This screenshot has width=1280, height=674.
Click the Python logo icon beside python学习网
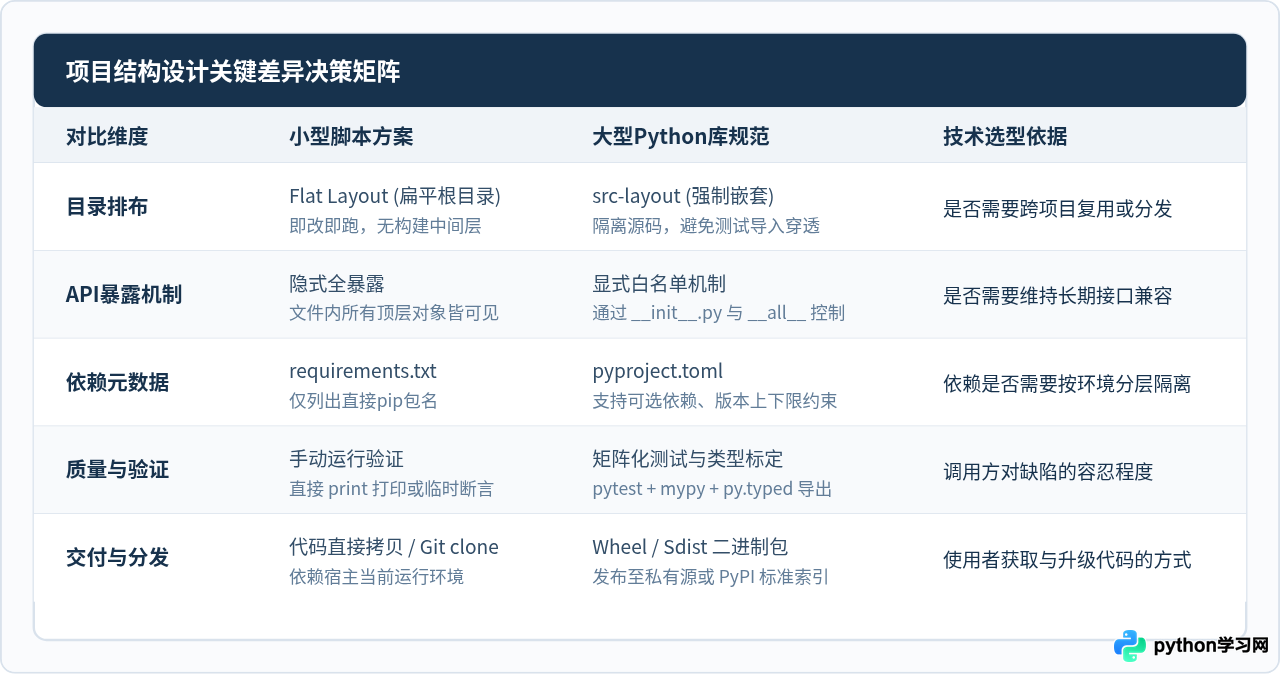coord(1130,646)
